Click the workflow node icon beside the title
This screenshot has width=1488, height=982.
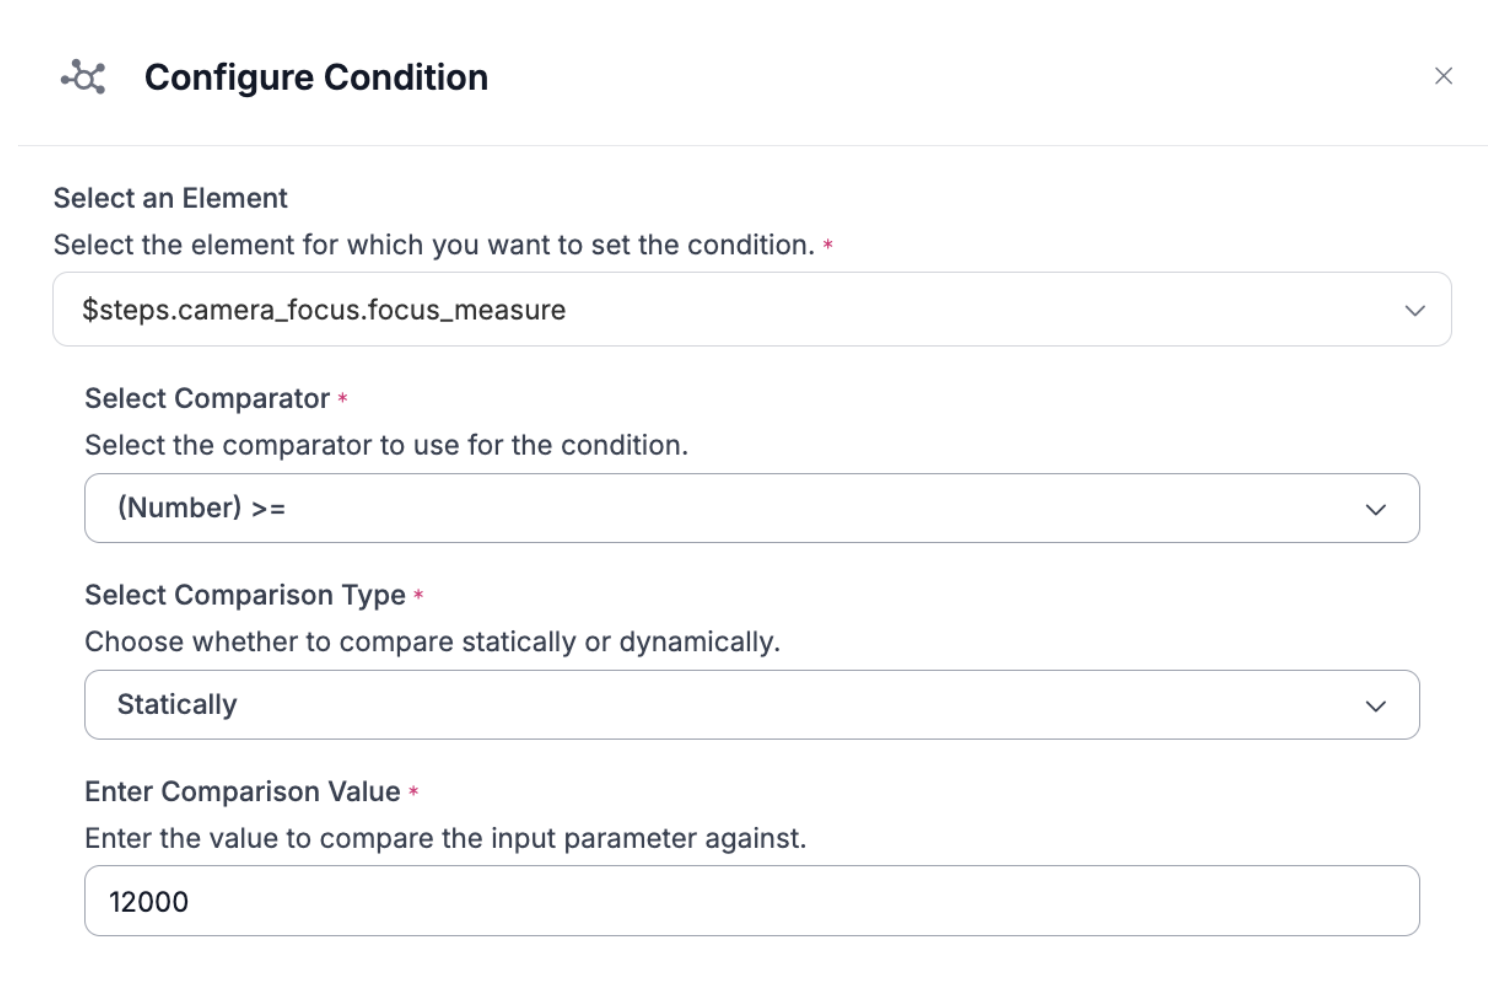tap(83, 77)
